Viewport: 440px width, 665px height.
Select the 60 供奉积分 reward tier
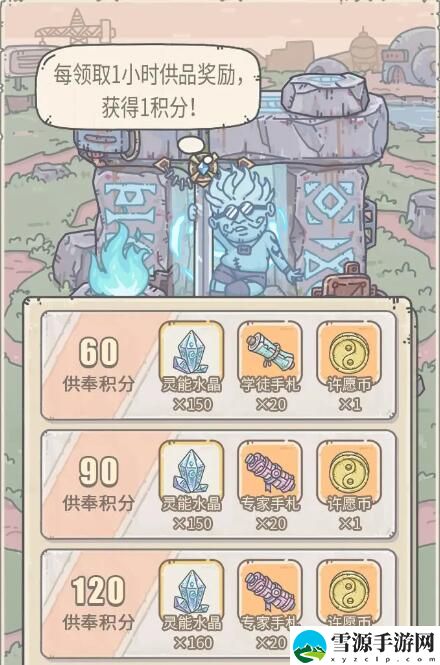coord(219,366)
